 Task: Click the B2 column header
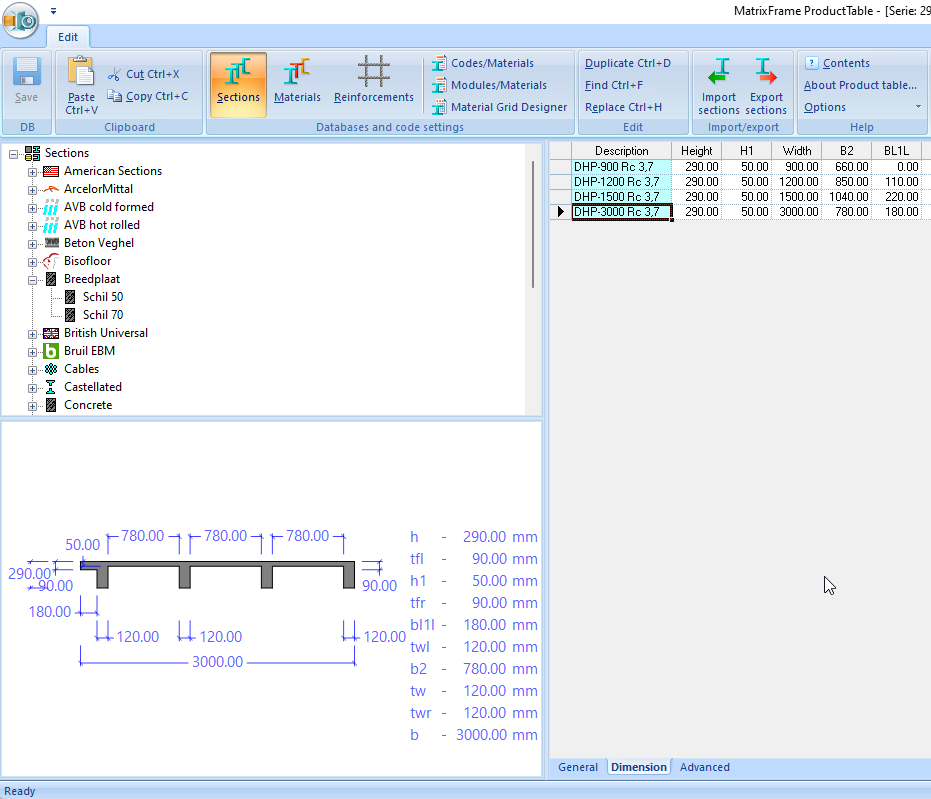[846, 151]
